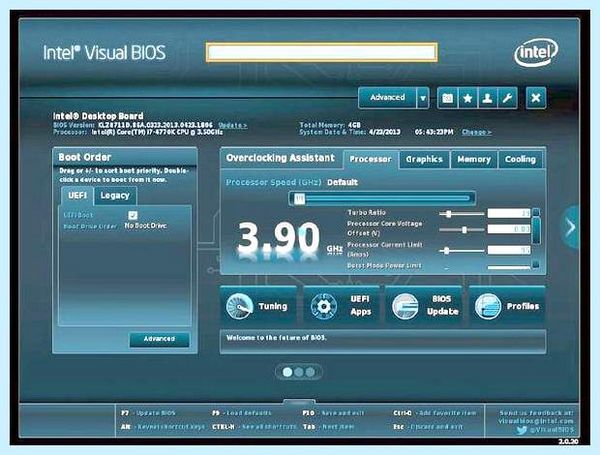This screenshot has width=600, height=455.
Task: Switch to the Graphics tab
Action: [x=424, y=159]
